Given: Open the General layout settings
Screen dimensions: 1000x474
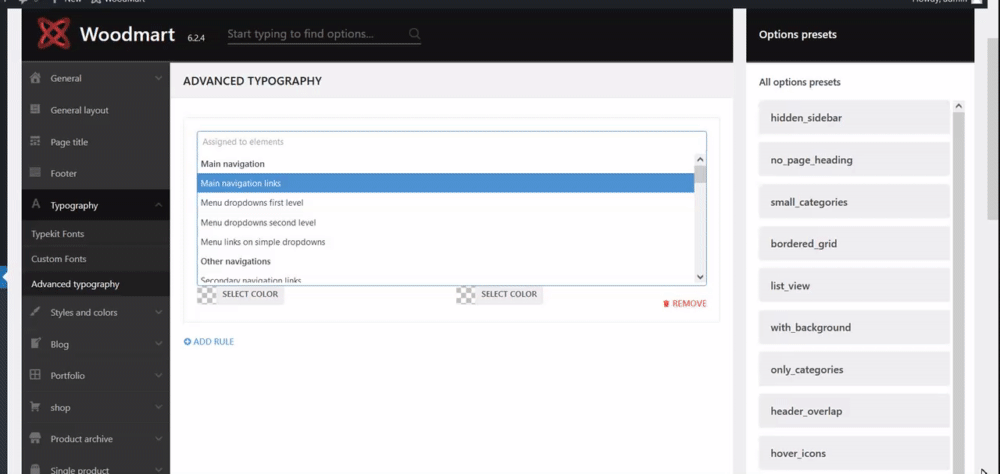Looking at the screenshot, I should tap(96, 110).
